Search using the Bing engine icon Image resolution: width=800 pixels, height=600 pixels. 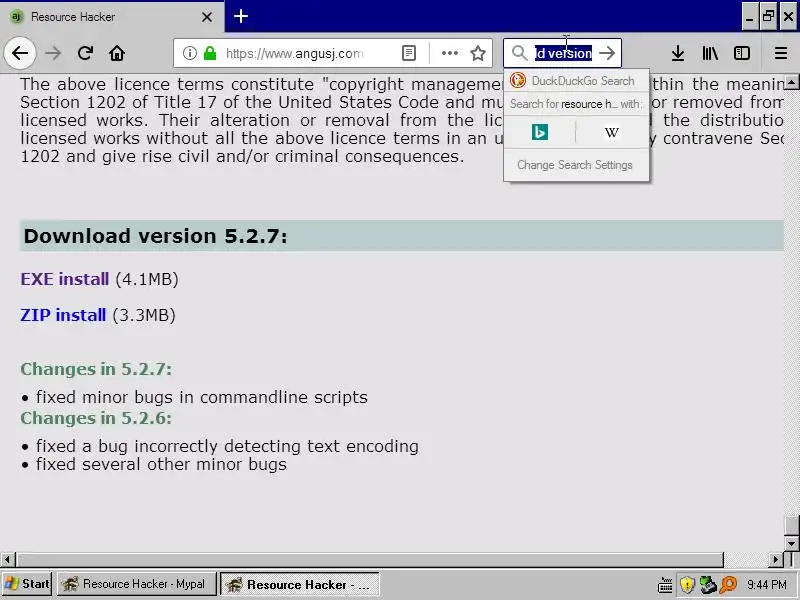(x=540, y=132)
